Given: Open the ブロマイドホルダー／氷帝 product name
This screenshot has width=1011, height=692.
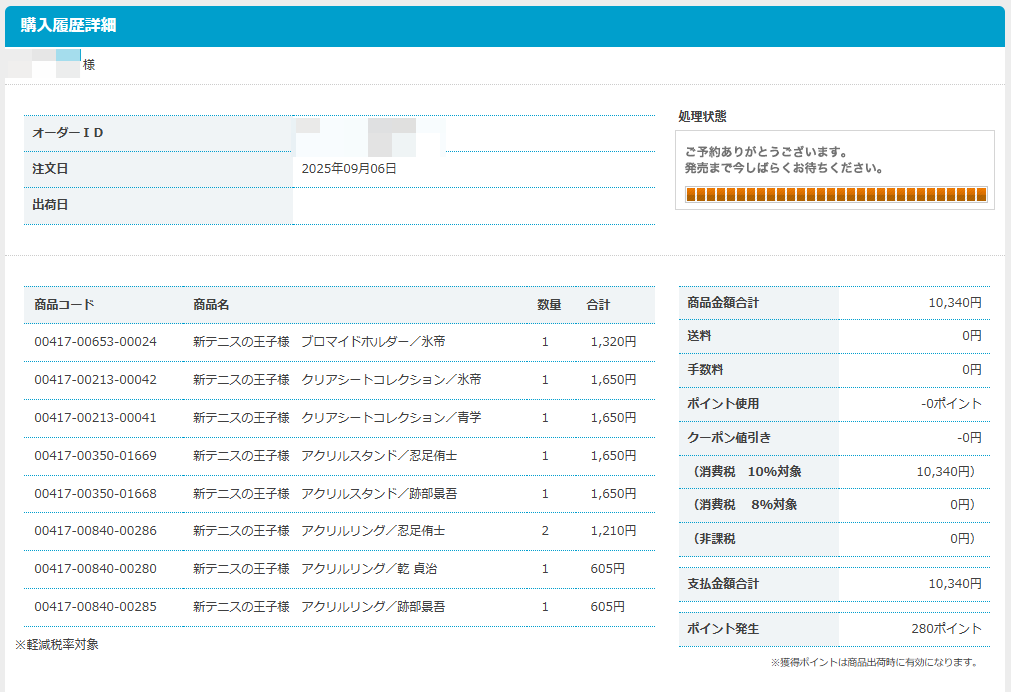Looking at the screenshot, I should [x=319, y=342].
